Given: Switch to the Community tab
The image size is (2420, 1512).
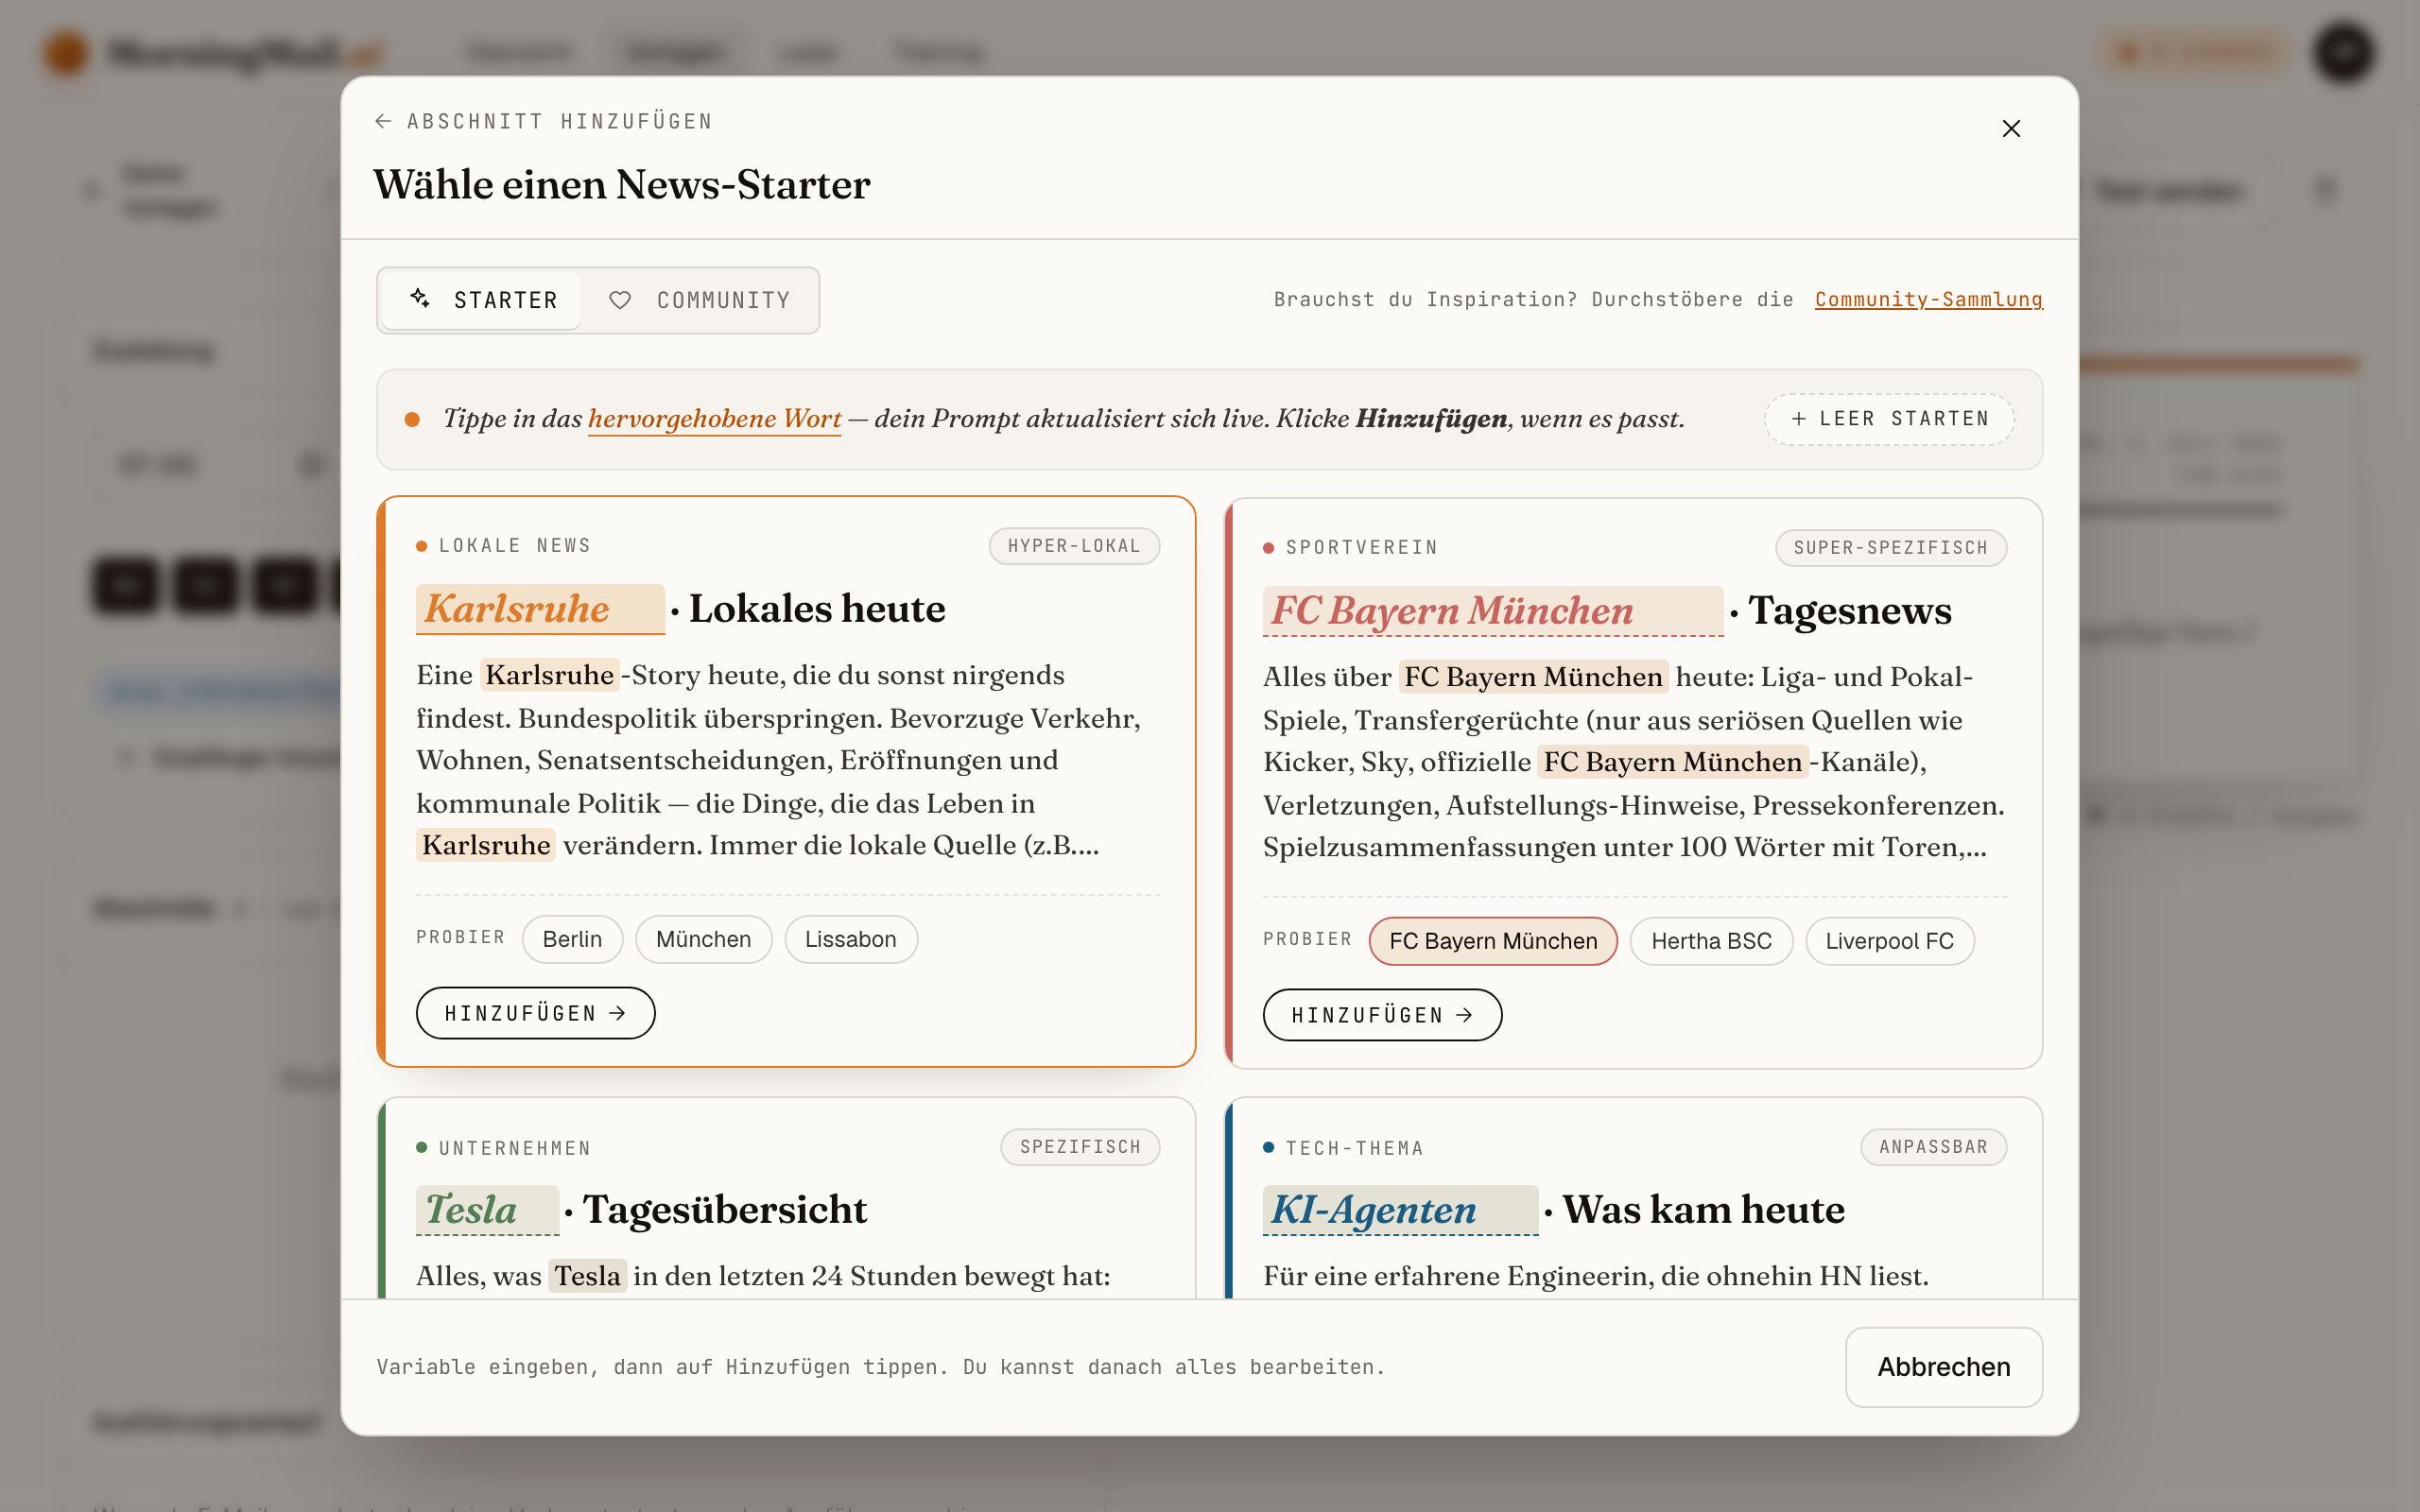Looking at the screenshot, I should click(x=699, y=300).
